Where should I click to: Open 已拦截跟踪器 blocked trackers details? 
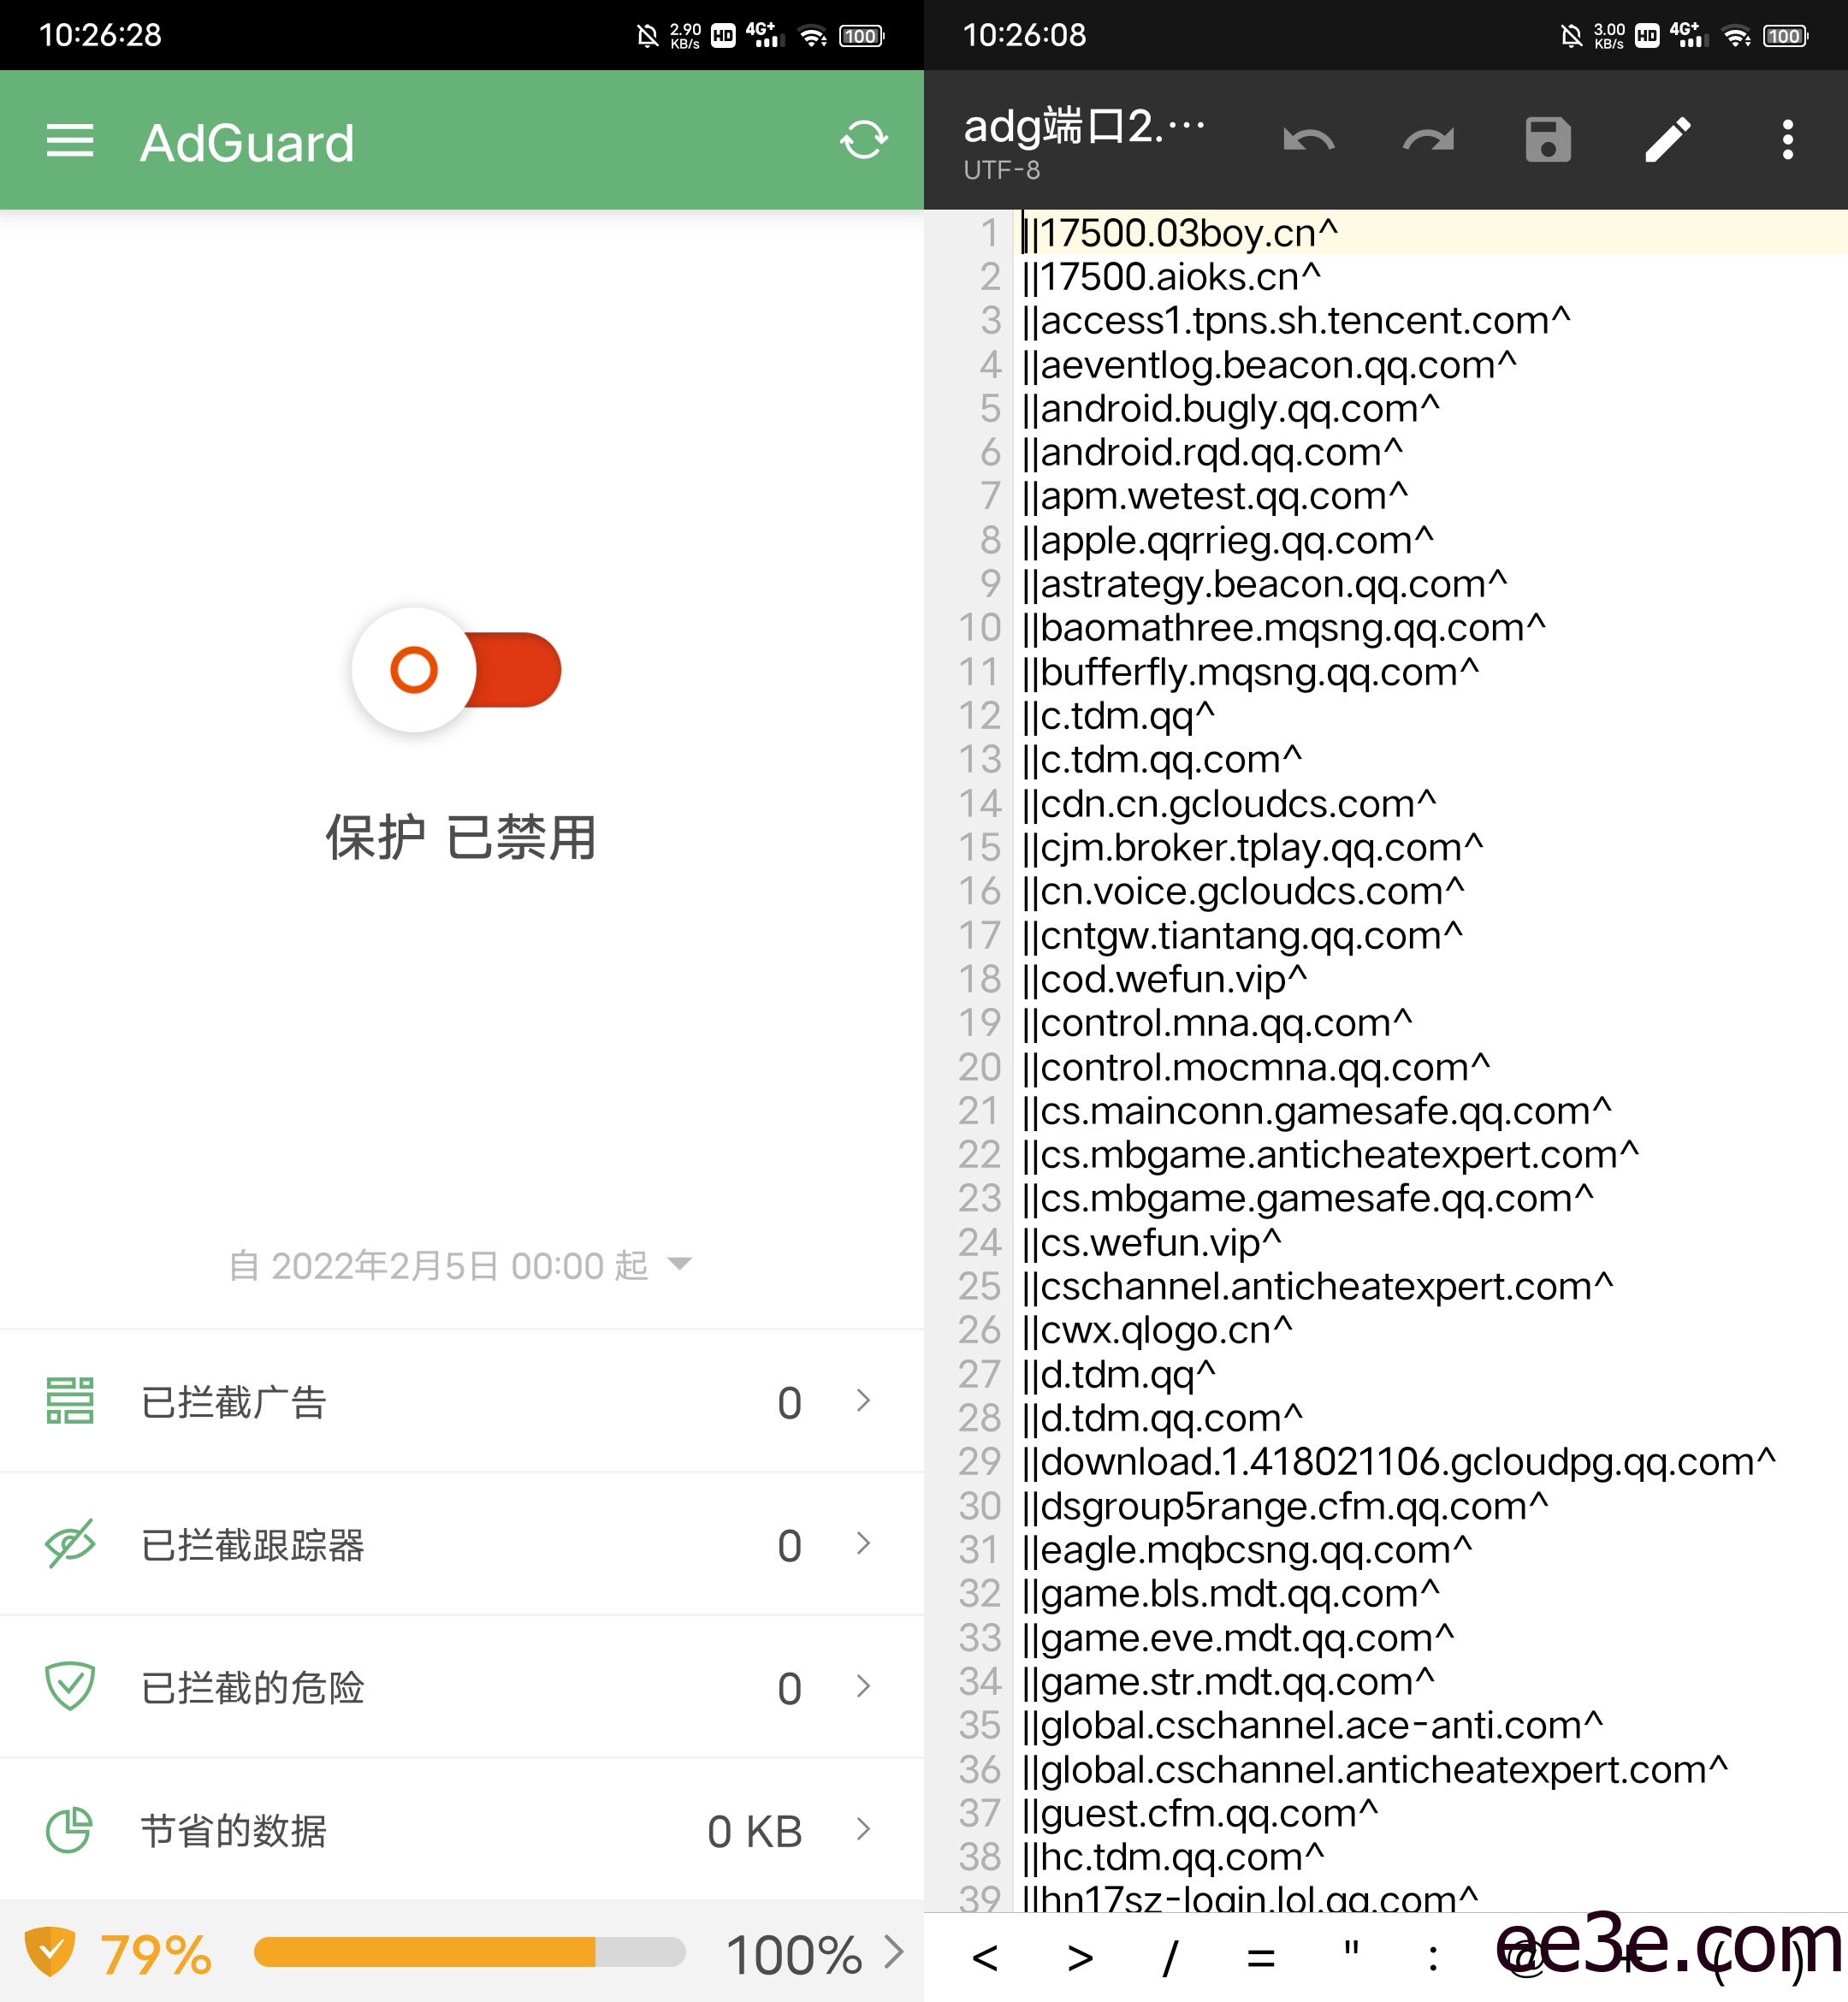pos(460,1544)
